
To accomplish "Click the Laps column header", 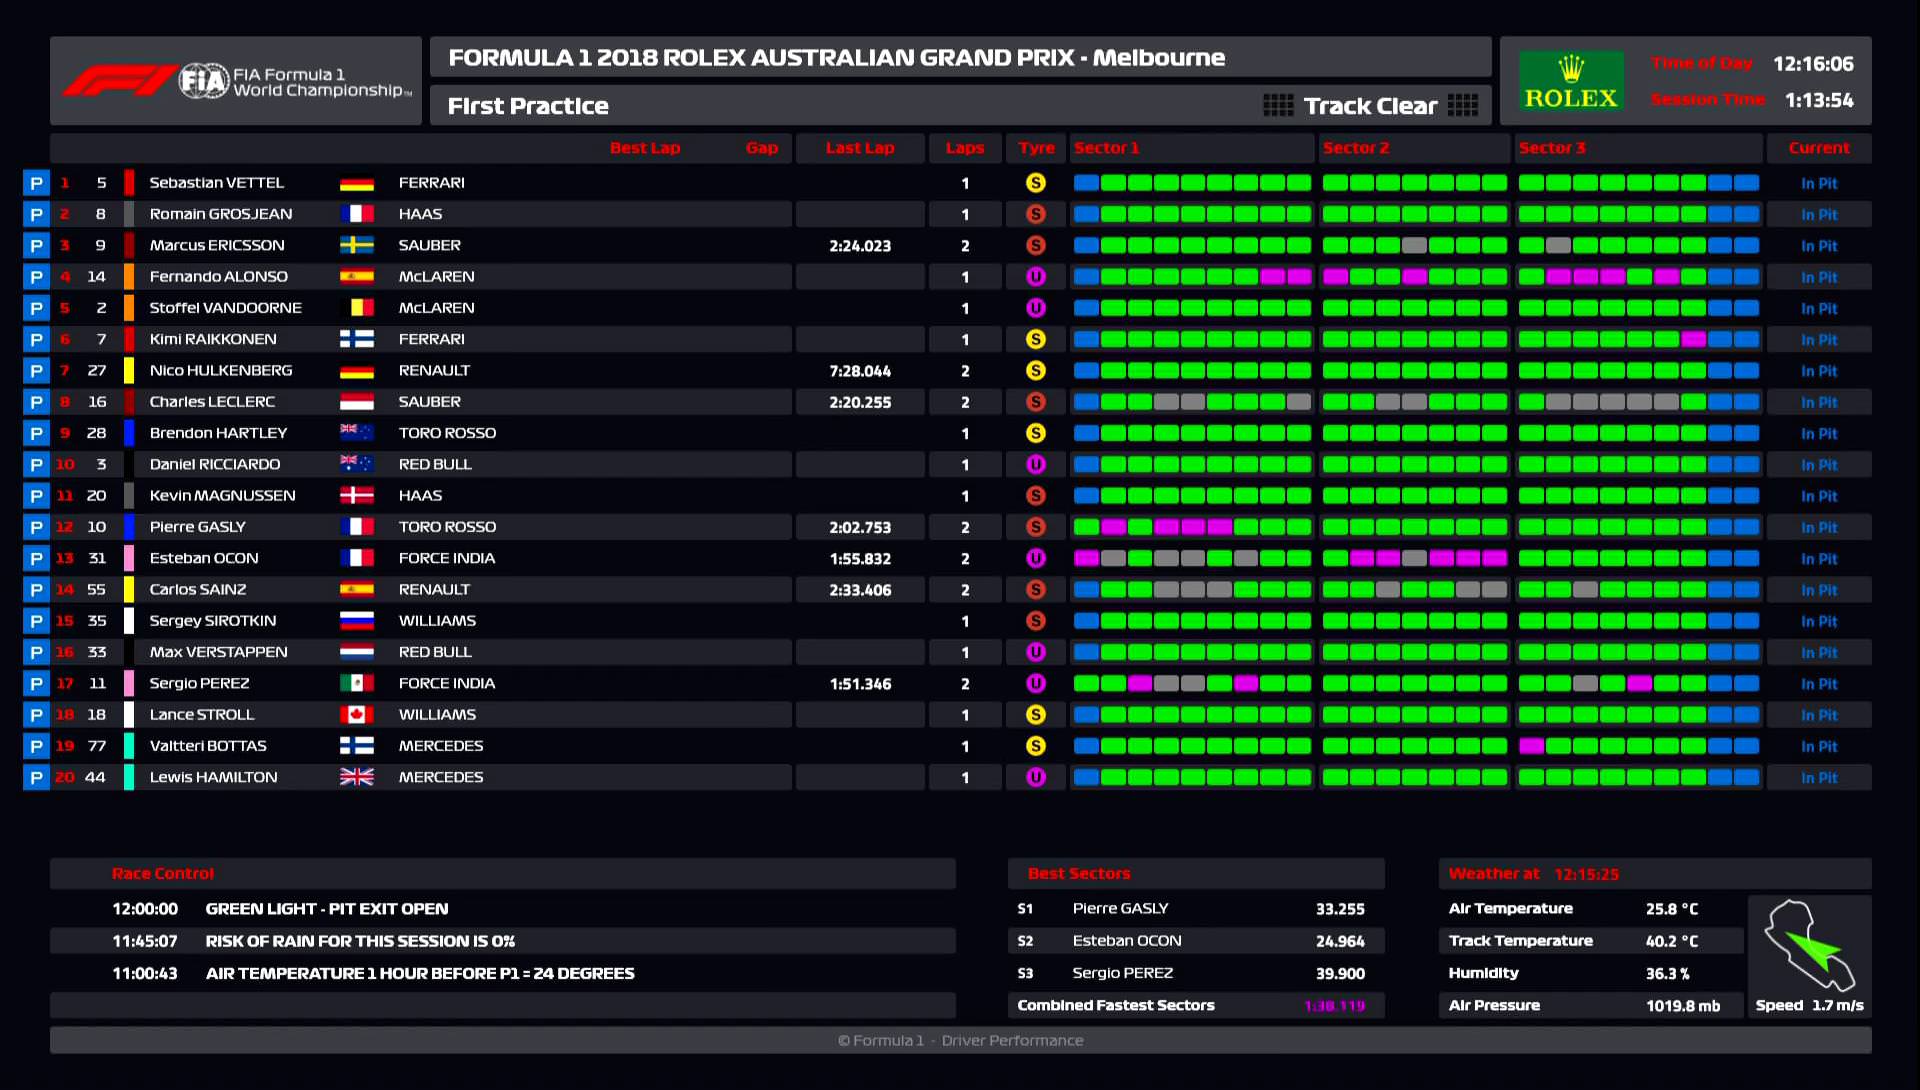I will point(965,148).
